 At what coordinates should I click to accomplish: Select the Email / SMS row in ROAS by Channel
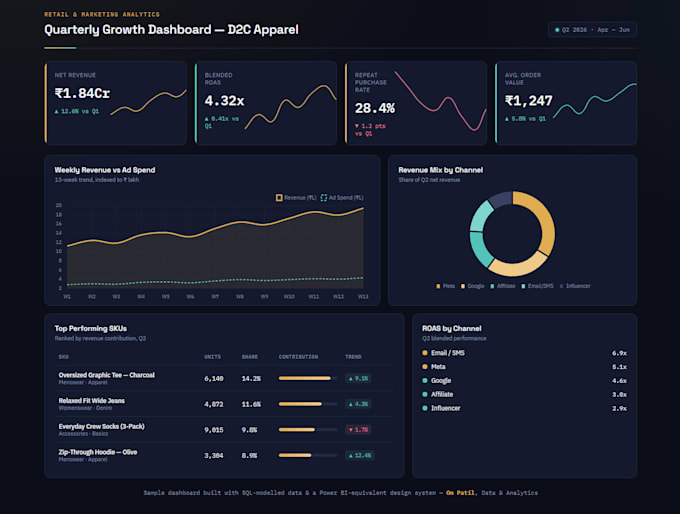(x=524, y=353)
